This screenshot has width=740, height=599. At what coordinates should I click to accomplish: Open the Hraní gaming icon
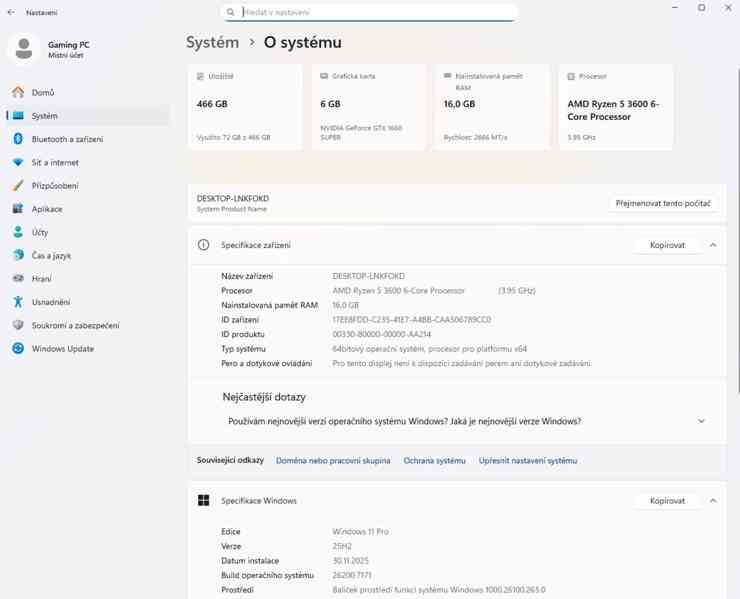pos(18,279)
